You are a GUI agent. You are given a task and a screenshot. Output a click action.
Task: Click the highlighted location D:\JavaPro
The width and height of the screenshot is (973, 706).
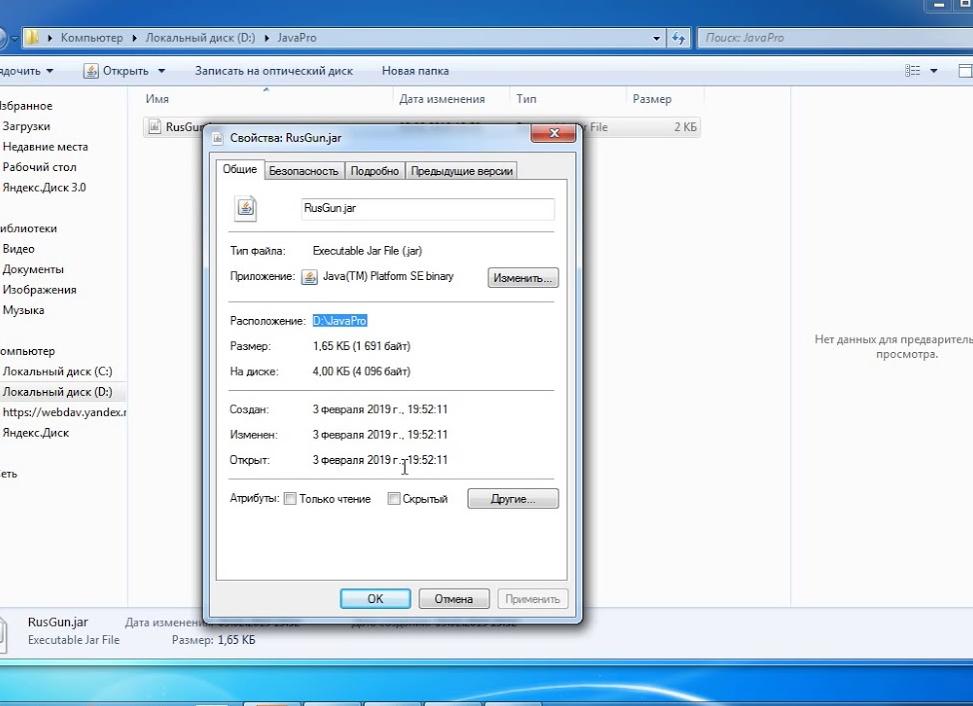click(x=339, y=321)
